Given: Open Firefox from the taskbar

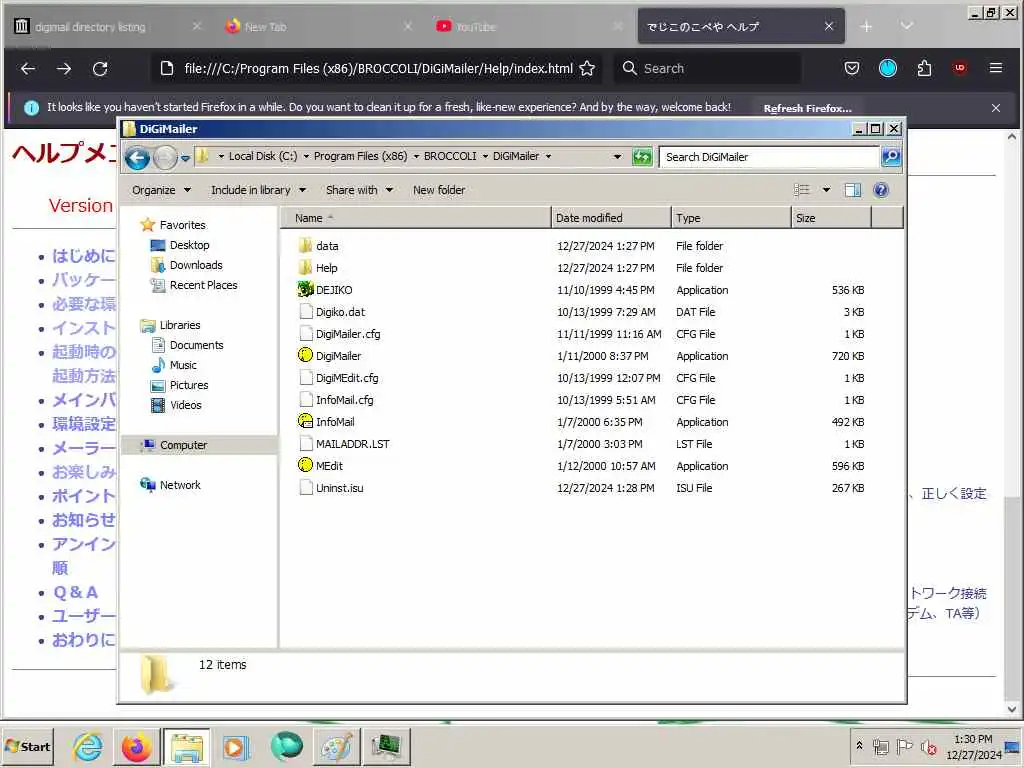Looking at the screenshot, I should (x=136, y=746).
